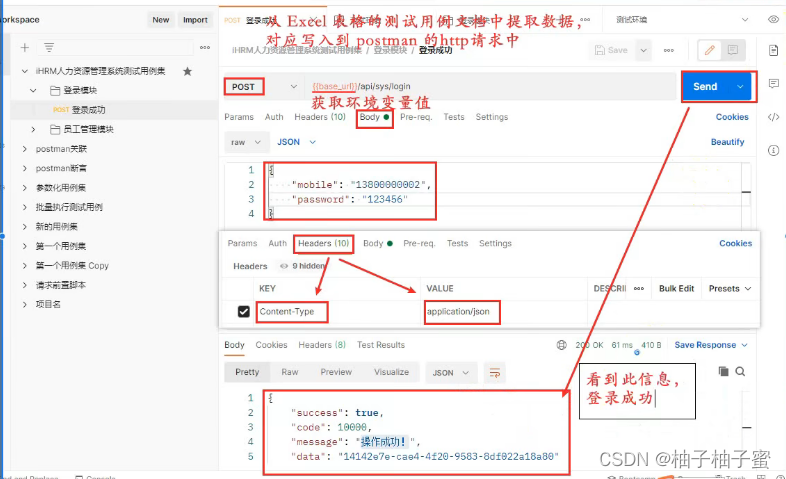Select the POST 登录成功 request

(114, 110)
